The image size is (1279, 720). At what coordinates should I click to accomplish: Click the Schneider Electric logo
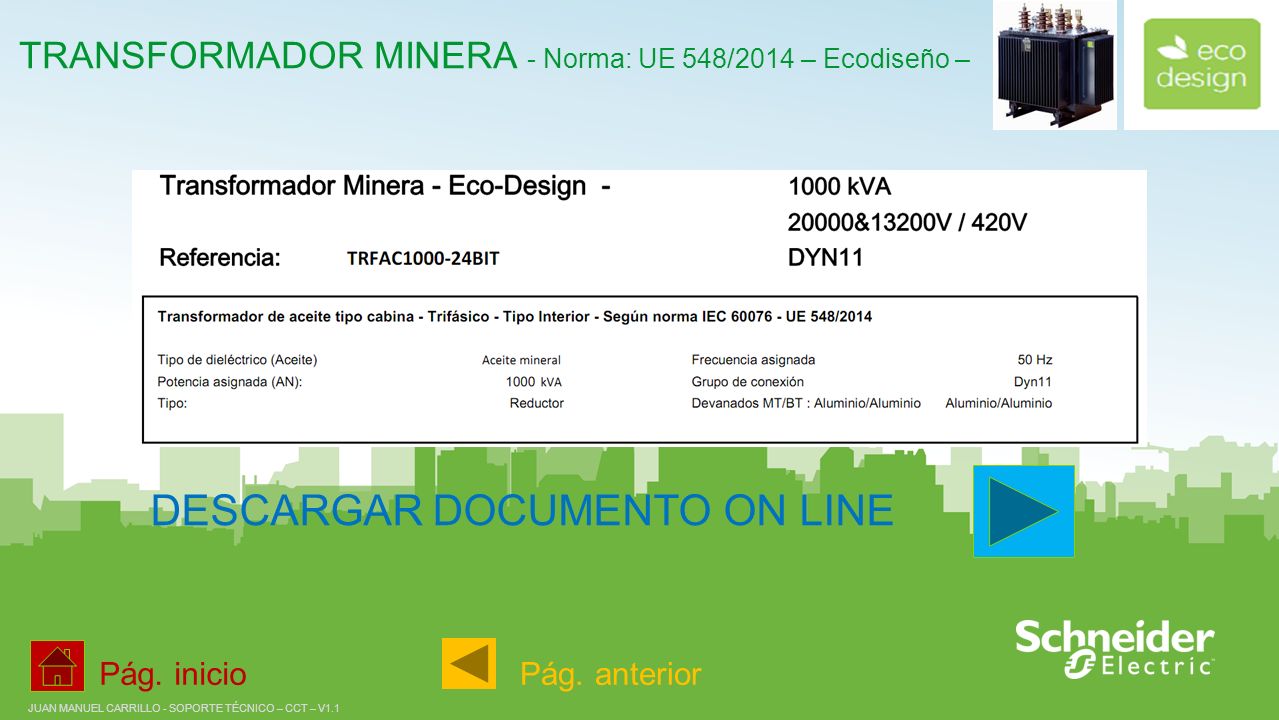(x=1115, y=650)
